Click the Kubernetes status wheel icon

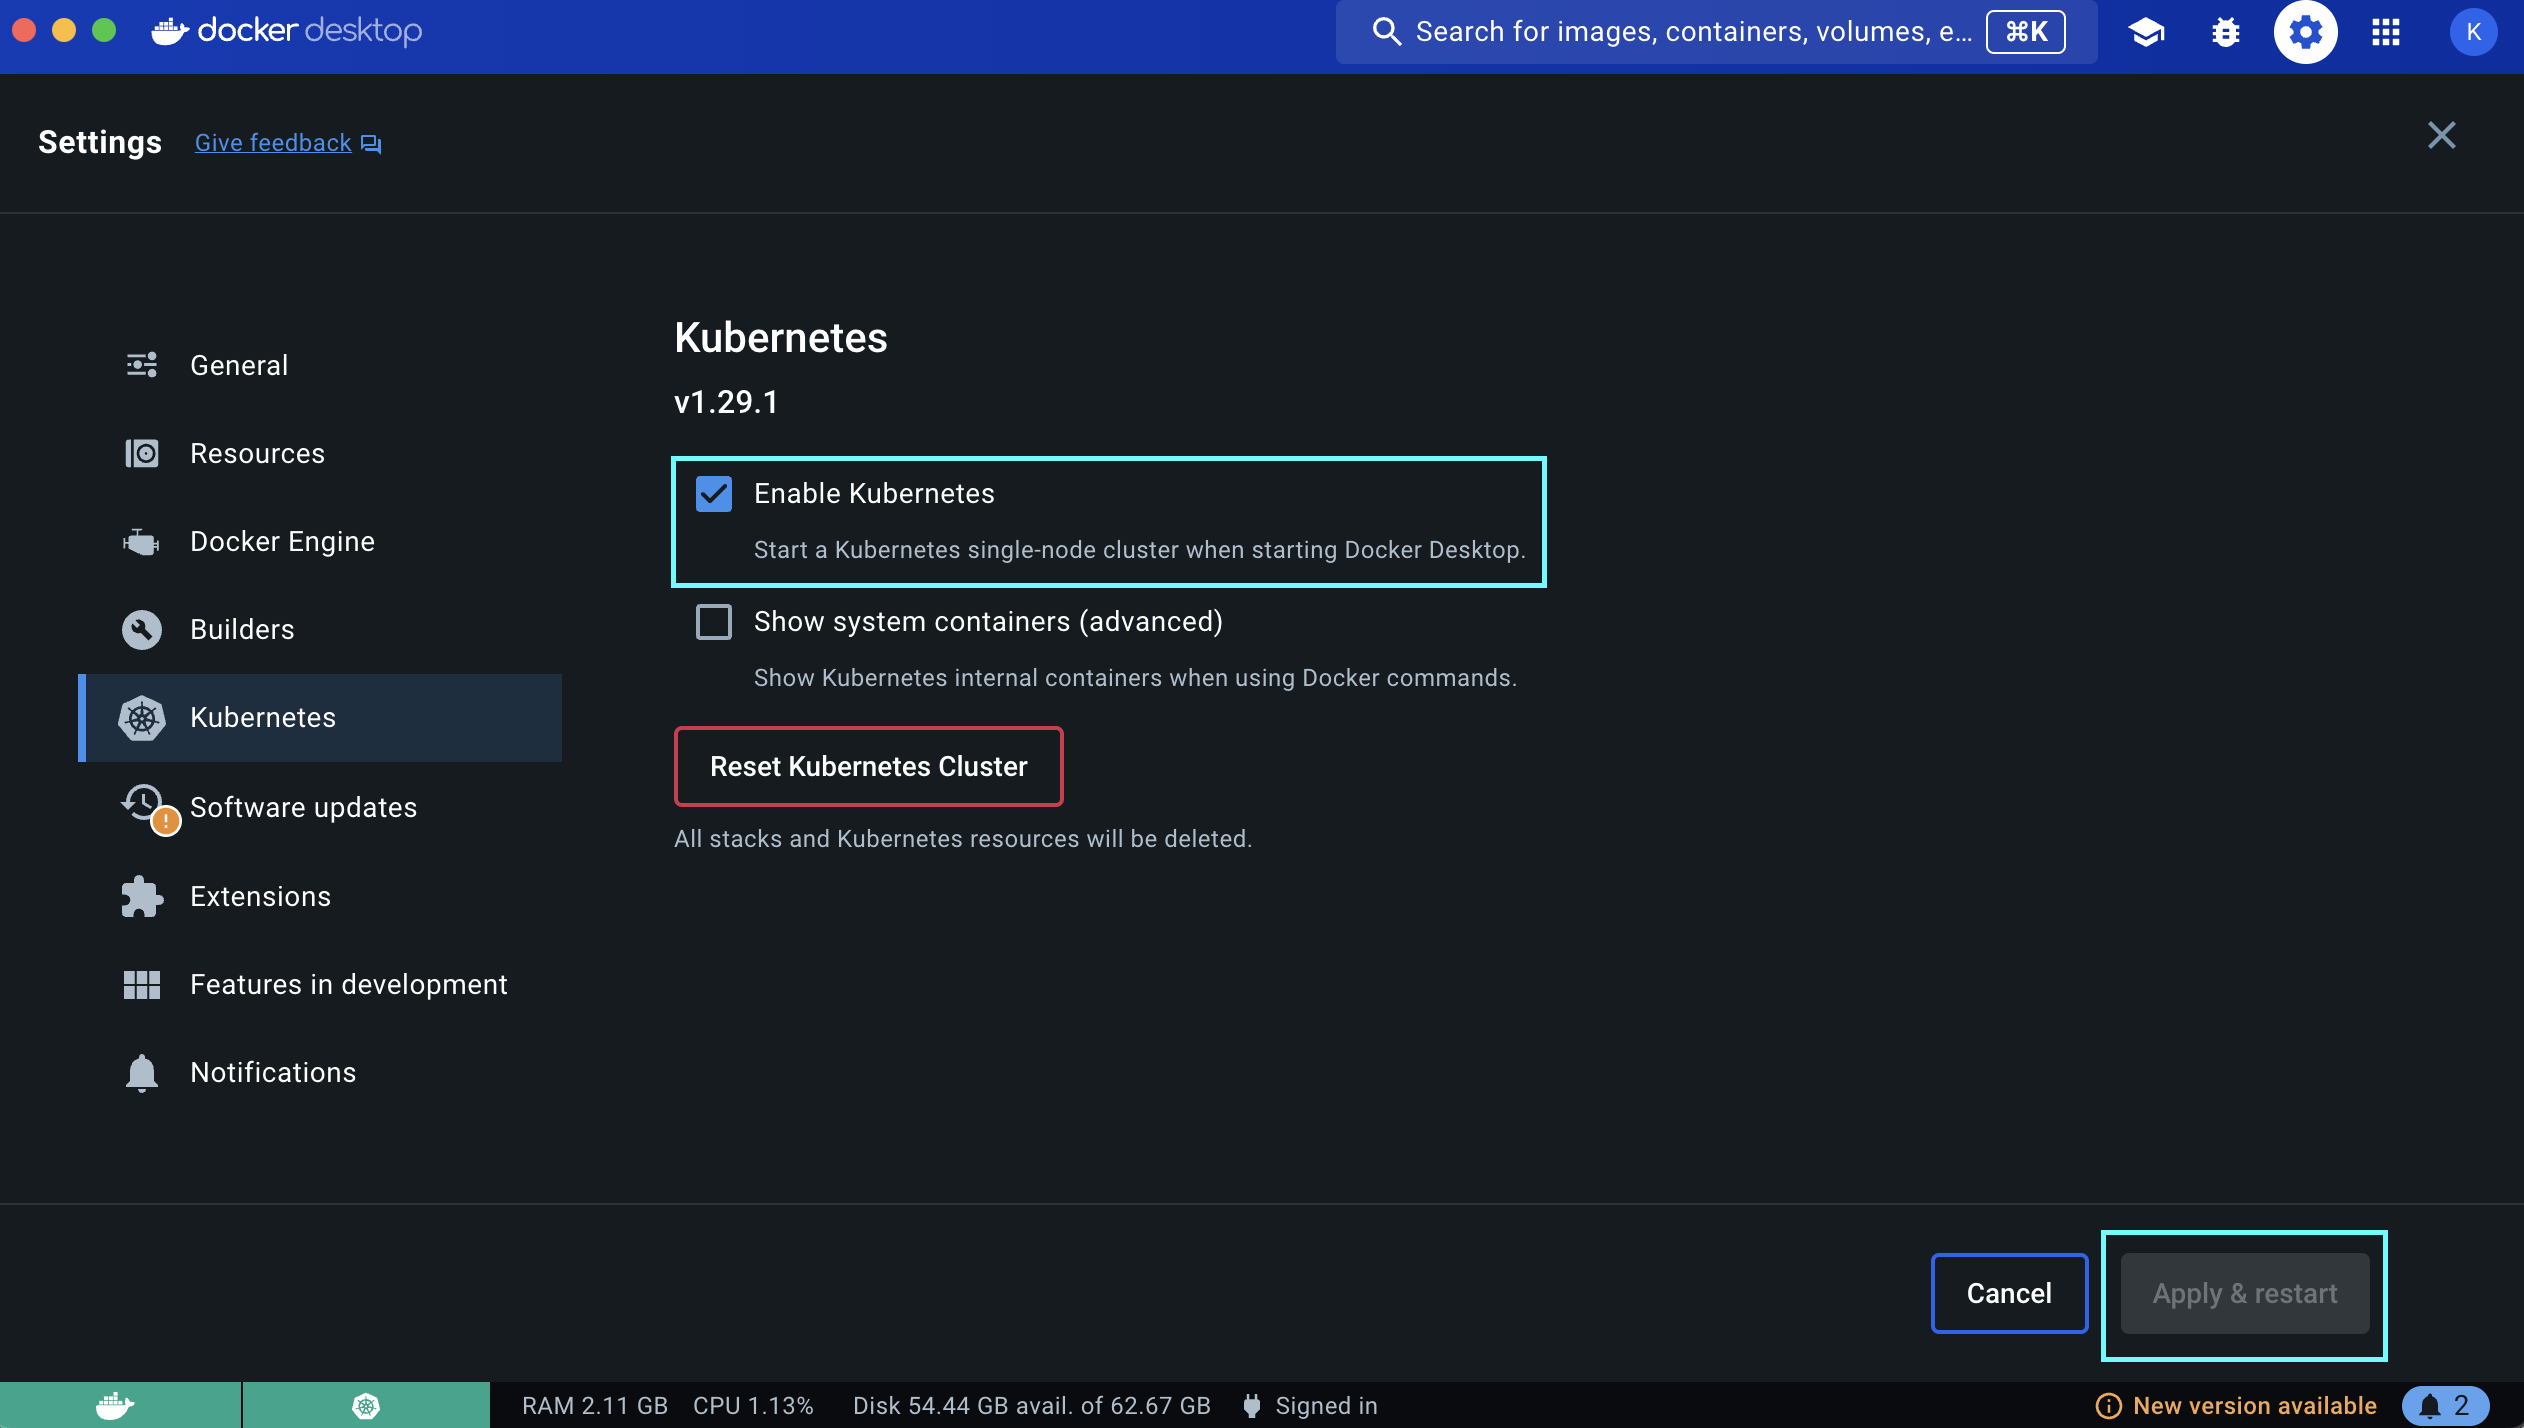tap(366, 1405)
